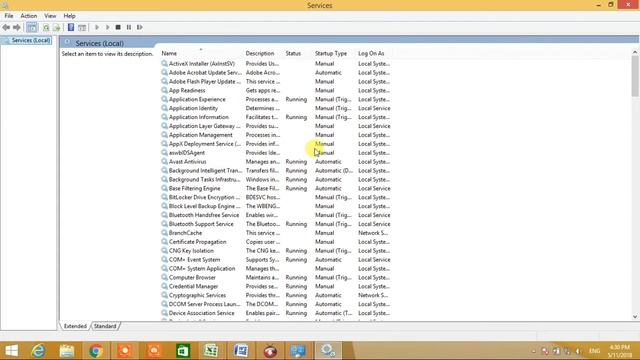Select the Base Filtering Engine service
This screenshot has width=640, height=360.
point(276,189)
